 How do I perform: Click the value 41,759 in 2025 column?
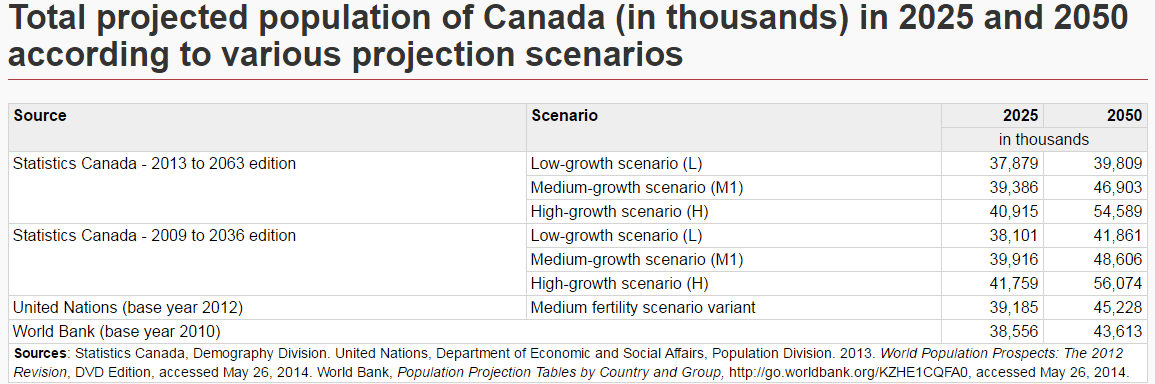(992, 283)
